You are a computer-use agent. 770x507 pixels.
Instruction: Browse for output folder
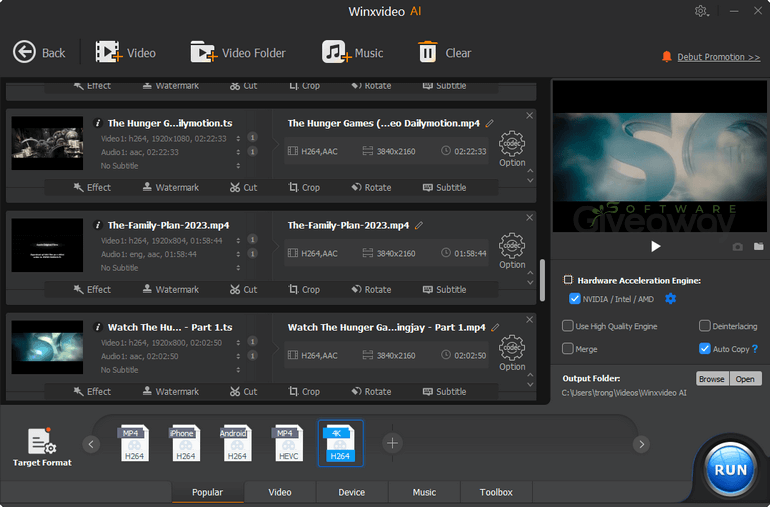point(712,379)
